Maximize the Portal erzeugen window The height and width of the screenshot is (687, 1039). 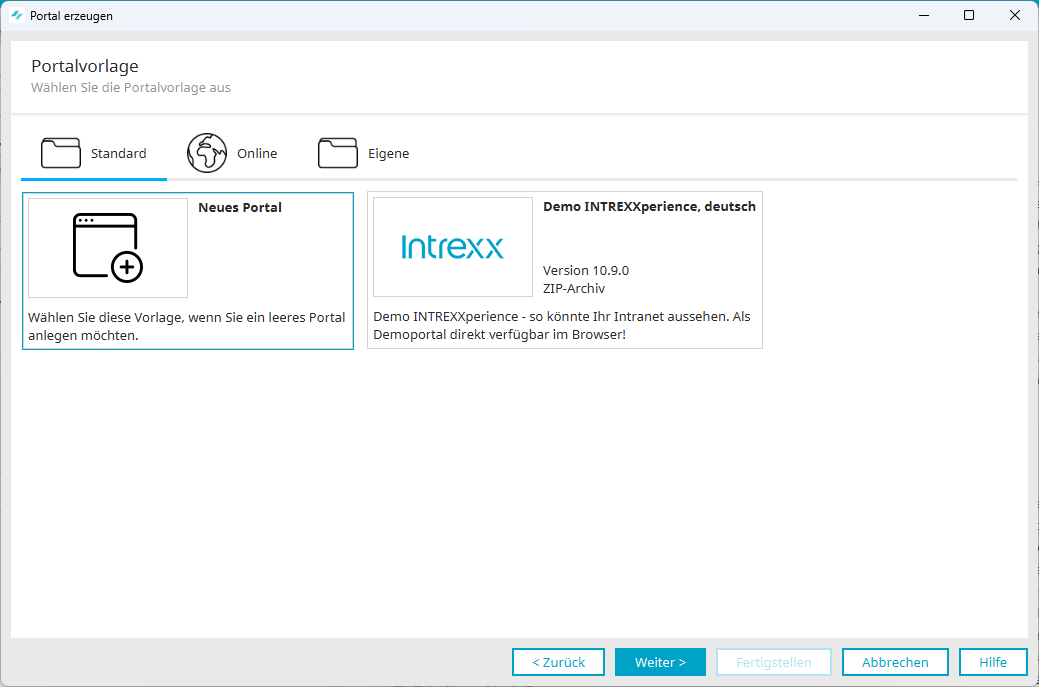click(x=969, y=15)
